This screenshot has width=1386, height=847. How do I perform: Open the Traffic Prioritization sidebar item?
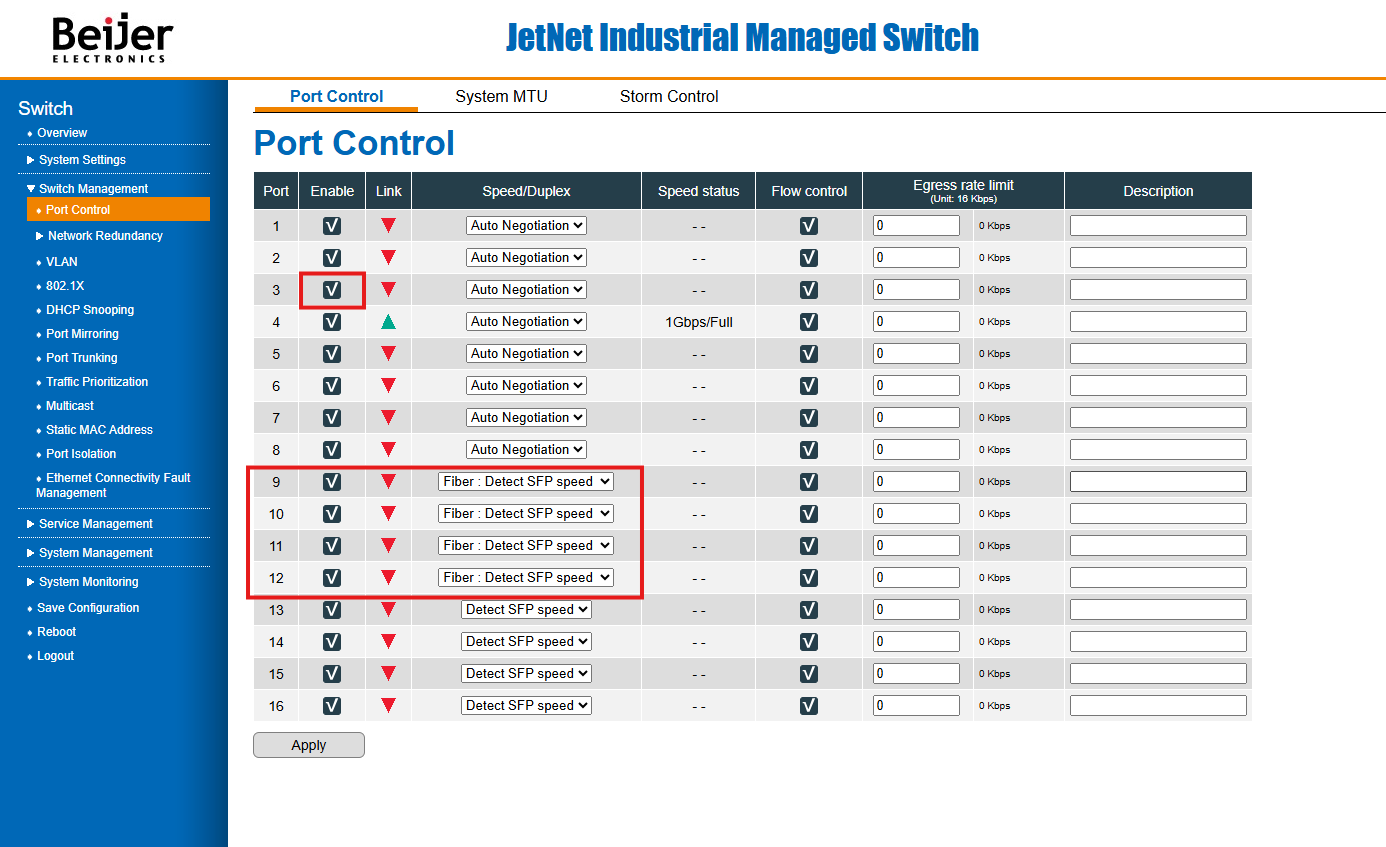(x=96, y=382)
